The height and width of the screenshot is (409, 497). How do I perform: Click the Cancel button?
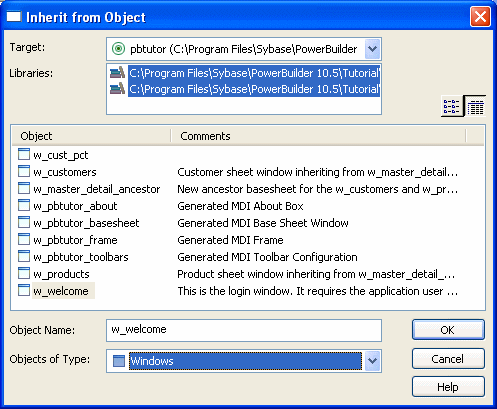coord(448,359)
